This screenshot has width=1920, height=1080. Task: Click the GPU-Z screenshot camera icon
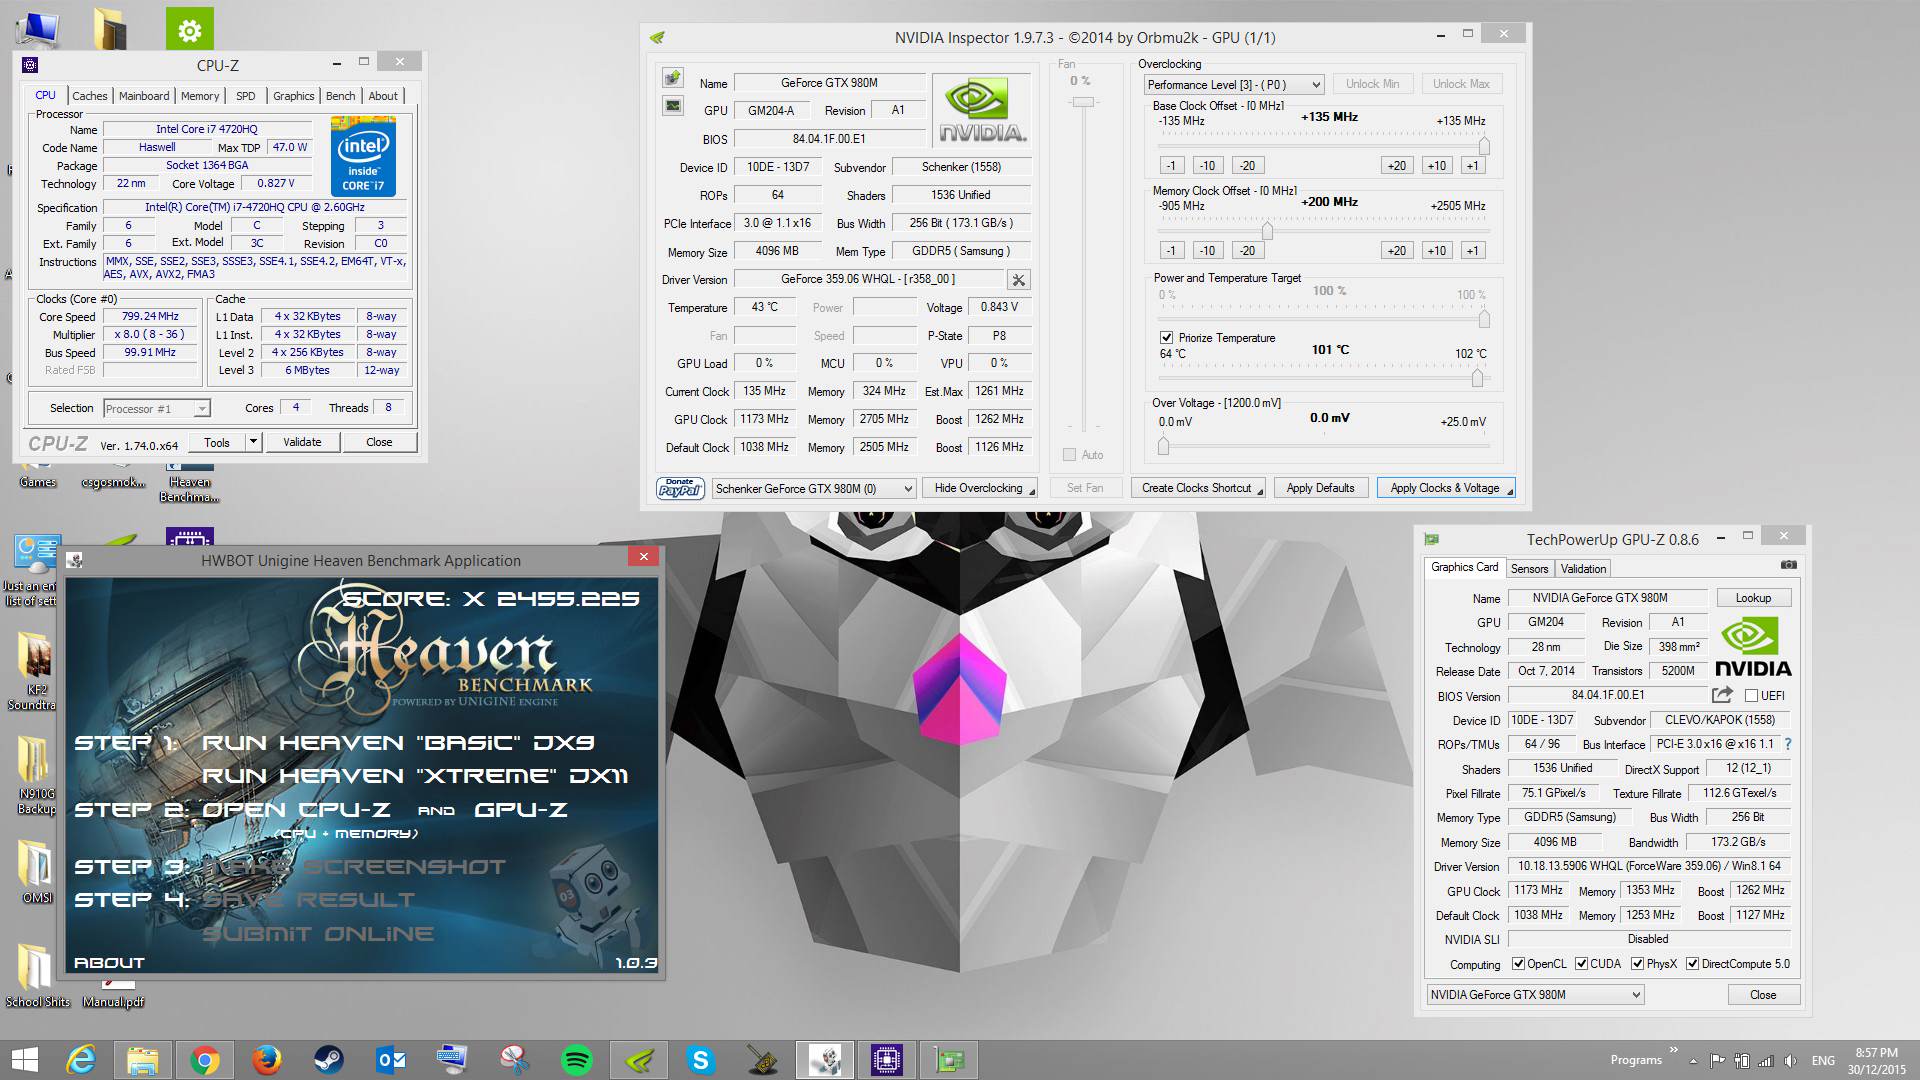click(1788, 565)
